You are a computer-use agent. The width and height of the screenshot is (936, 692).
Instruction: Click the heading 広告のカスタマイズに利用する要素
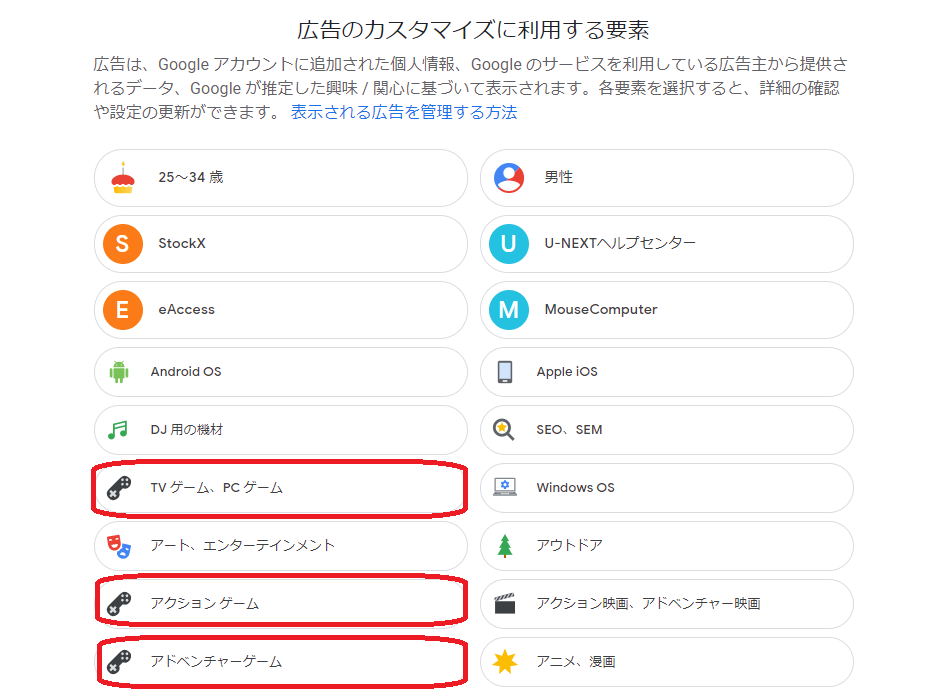point(473,30)
